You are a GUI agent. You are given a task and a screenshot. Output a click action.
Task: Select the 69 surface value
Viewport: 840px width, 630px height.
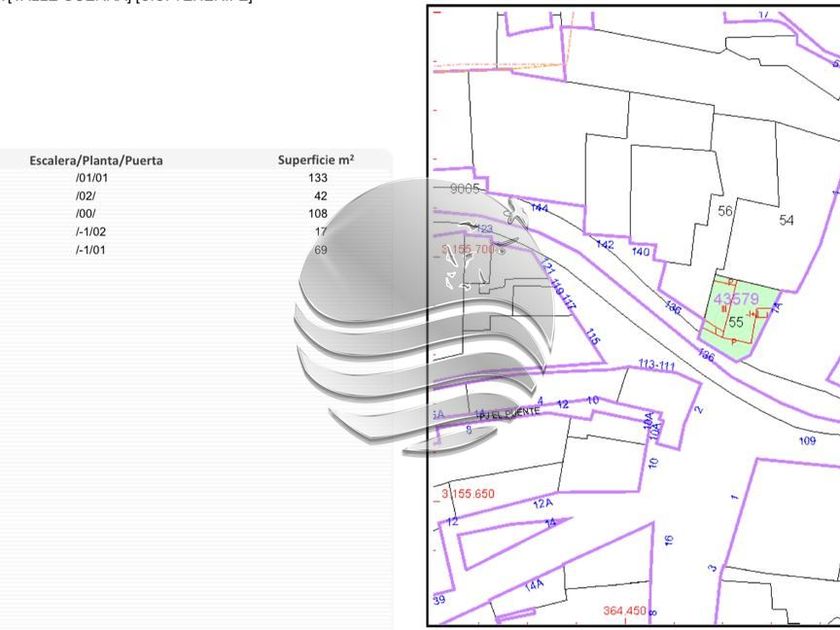coord(321,250)
